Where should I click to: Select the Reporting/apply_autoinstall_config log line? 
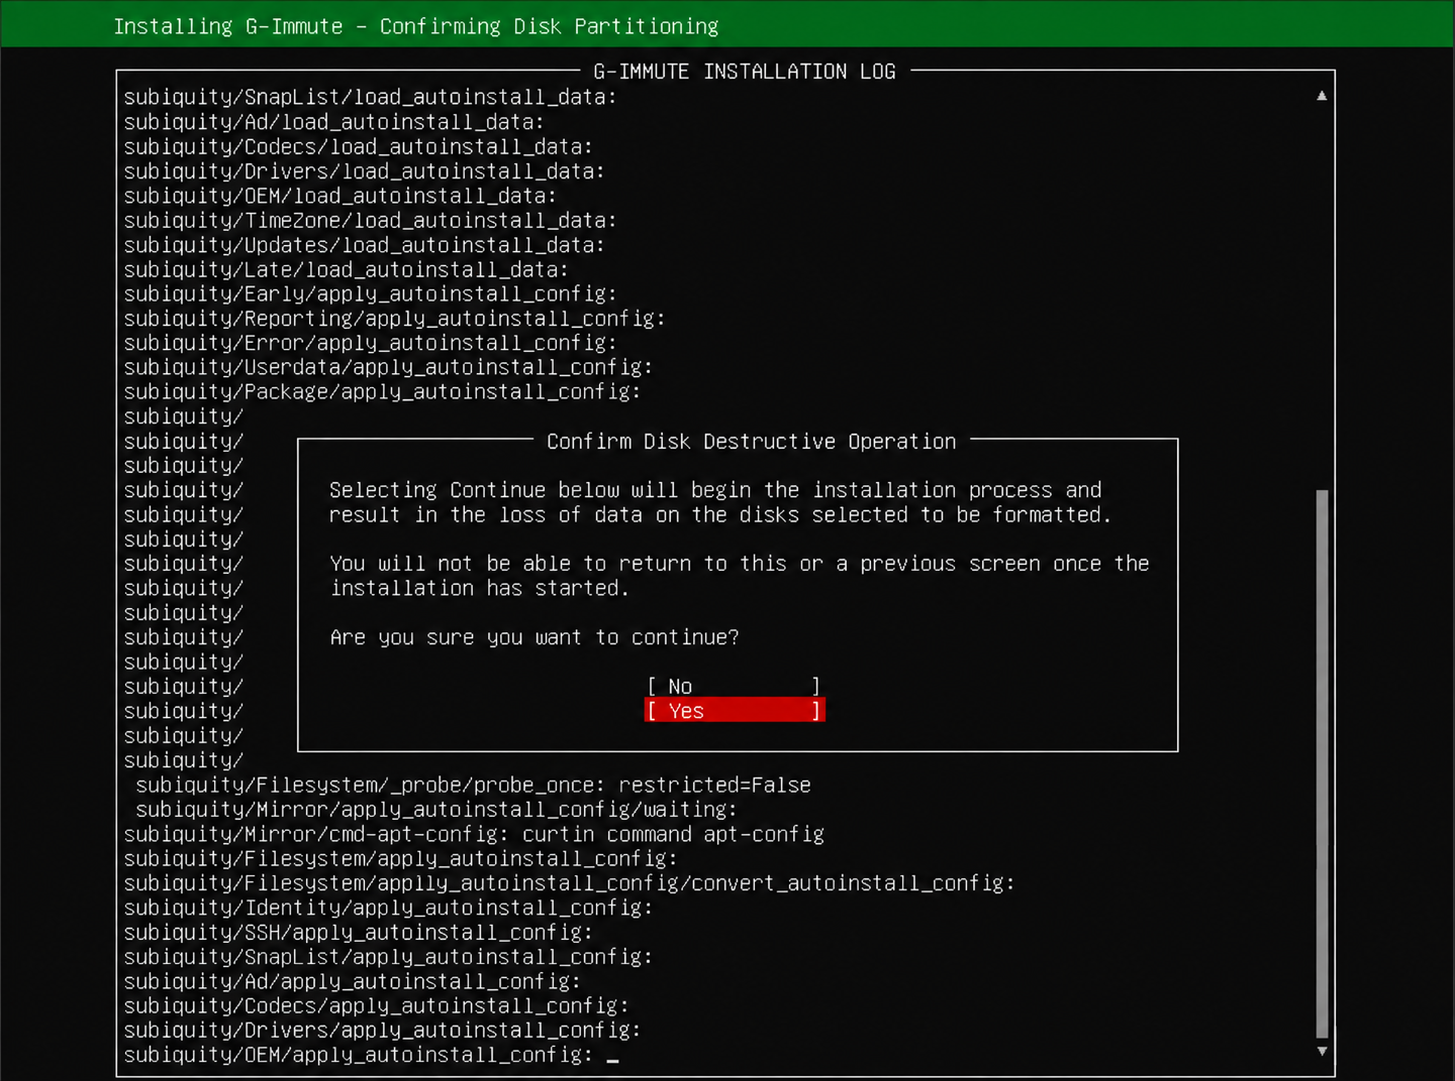point(394,318)
